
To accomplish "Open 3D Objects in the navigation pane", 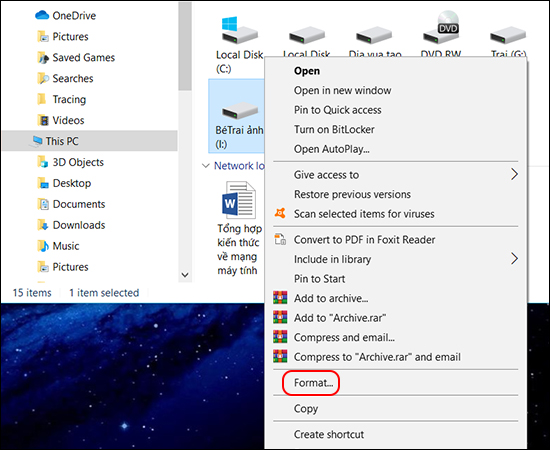I will click(x=78, y=162).
